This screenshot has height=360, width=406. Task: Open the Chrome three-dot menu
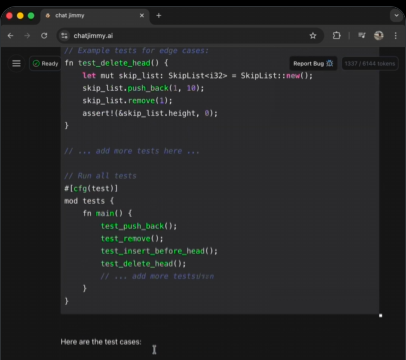coord(396,35)
